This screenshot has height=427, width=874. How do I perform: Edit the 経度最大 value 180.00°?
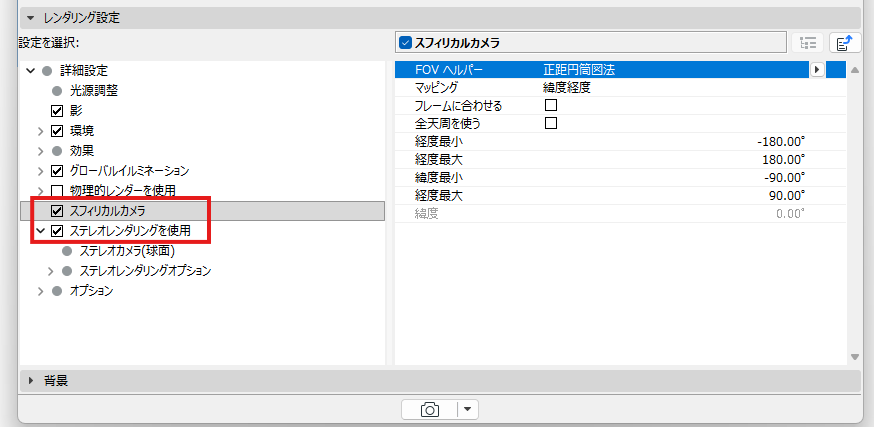(784, 160)
